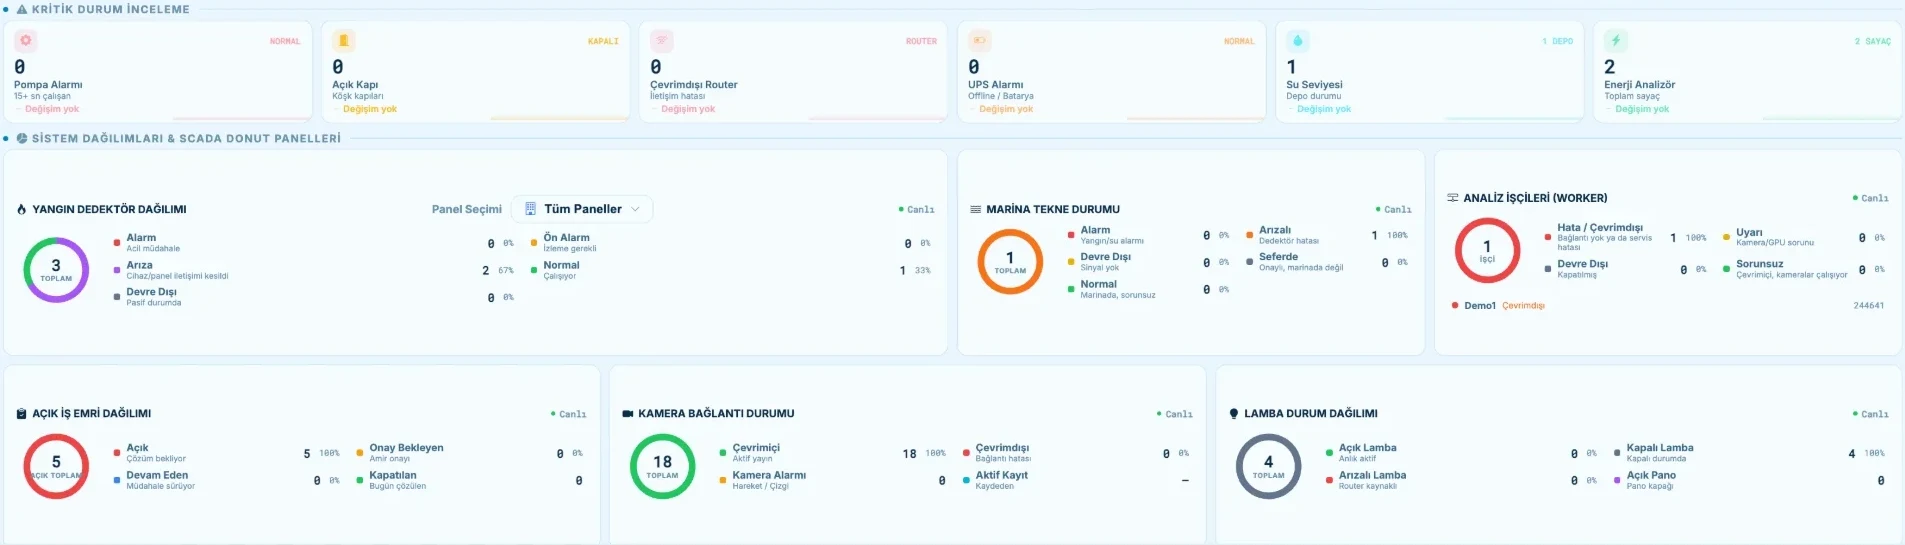
Task: Click the Demo1 Çevrimdışı worker row
Action: (1668, 306)
